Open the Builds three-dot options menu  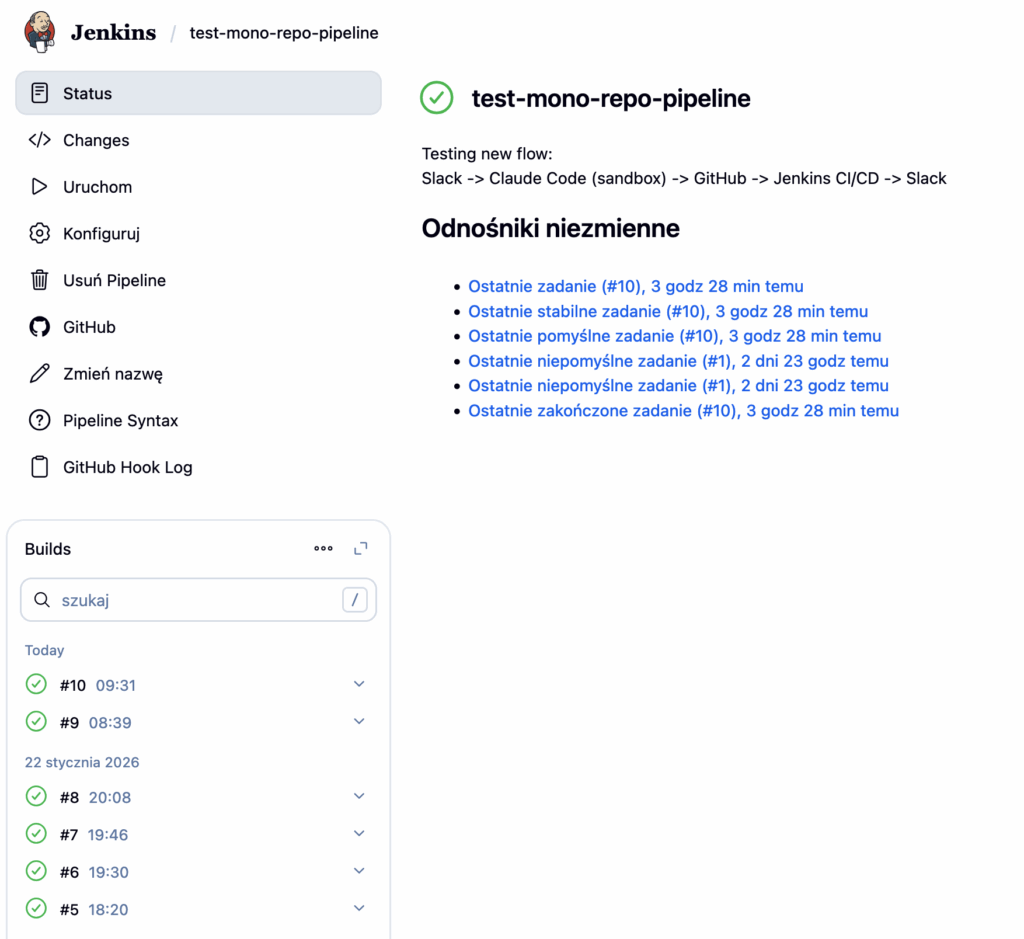(x=323, y=548)
